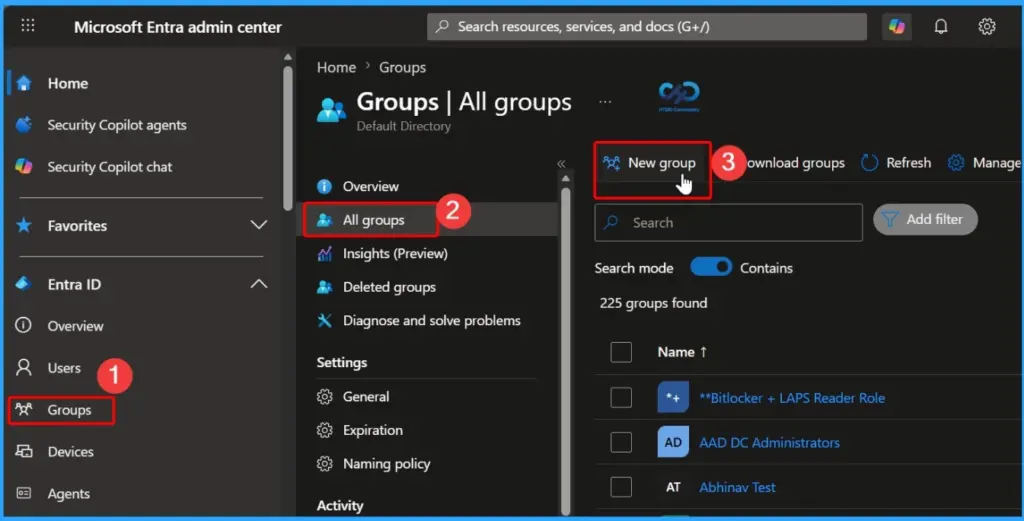This screenshot has width=1024, height=521.
Task: Click the Bitlocker + LAPS group avatar
Action: pos(673,397)
